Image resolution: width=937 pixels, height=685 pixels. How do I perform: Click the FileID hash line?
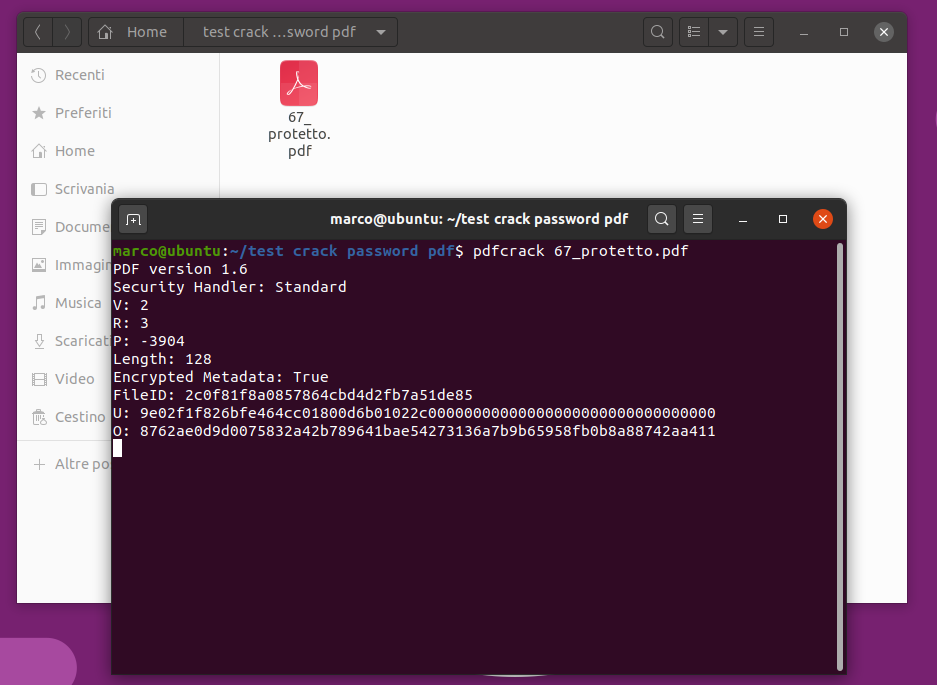point(293,395)
